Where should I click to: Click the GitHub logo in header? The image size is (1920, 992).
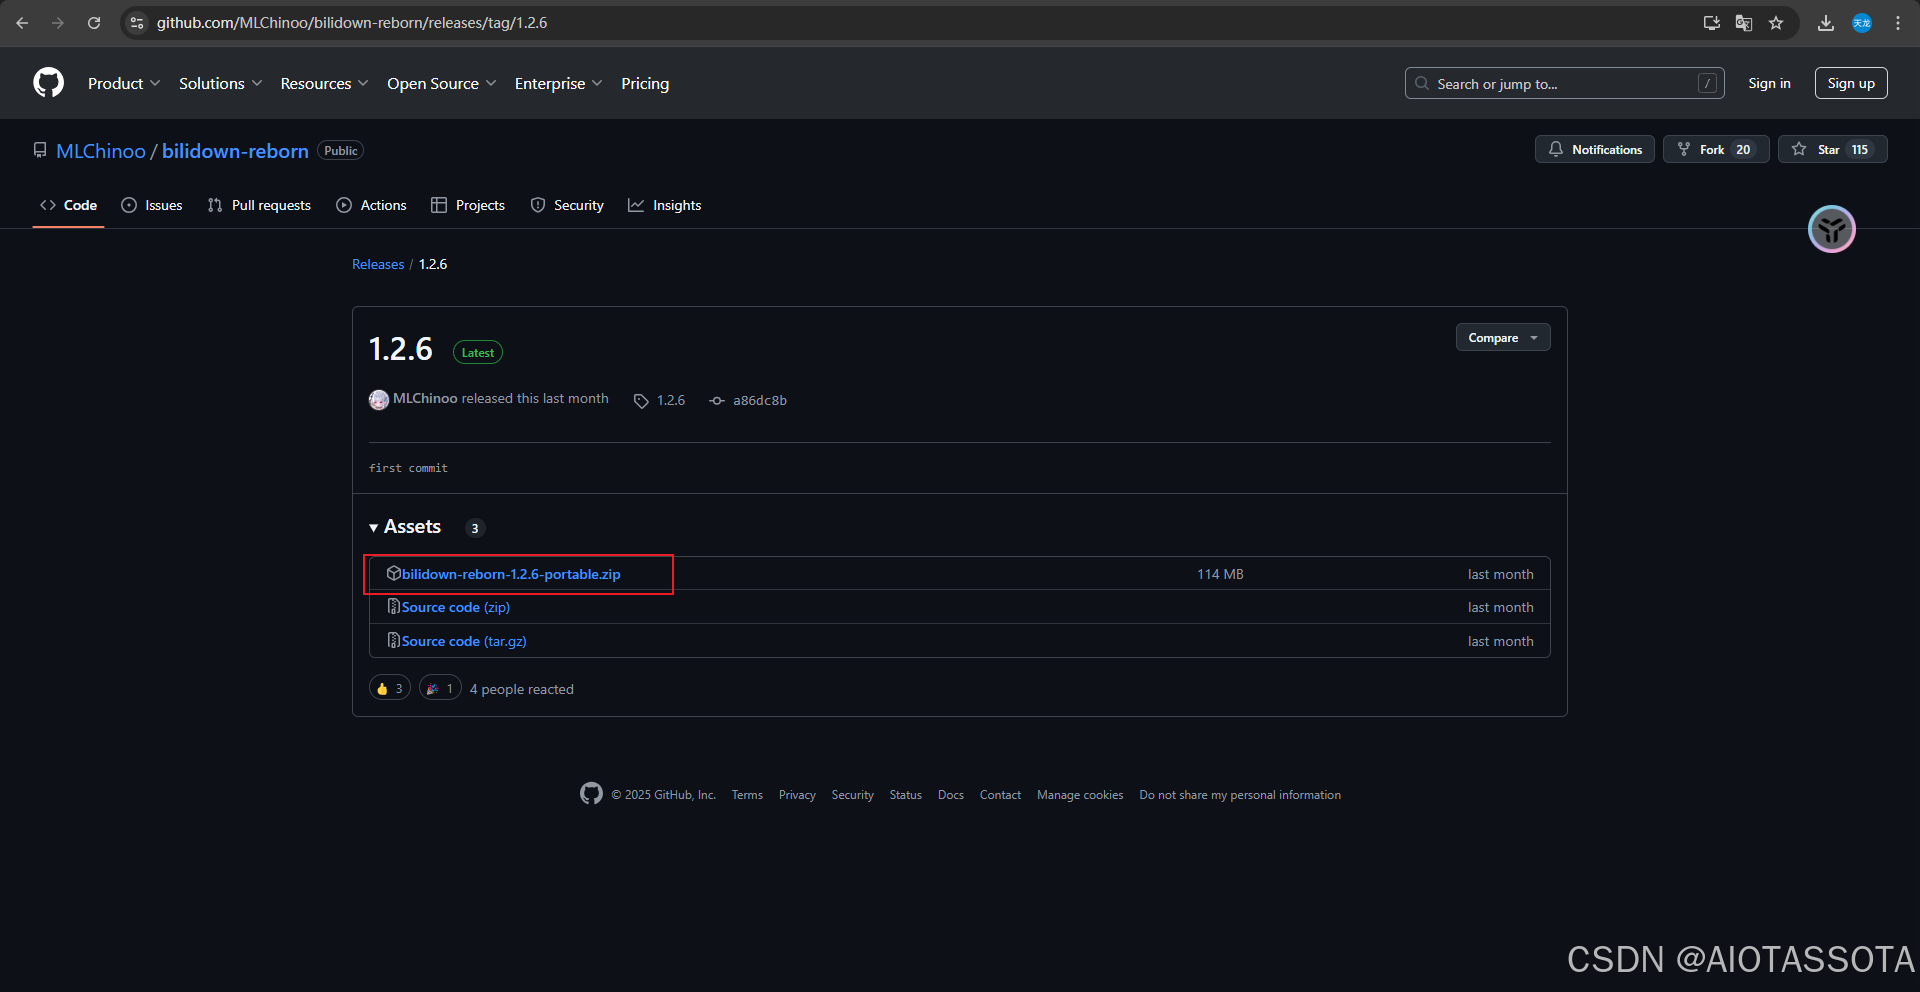click(x=48, y=83)
